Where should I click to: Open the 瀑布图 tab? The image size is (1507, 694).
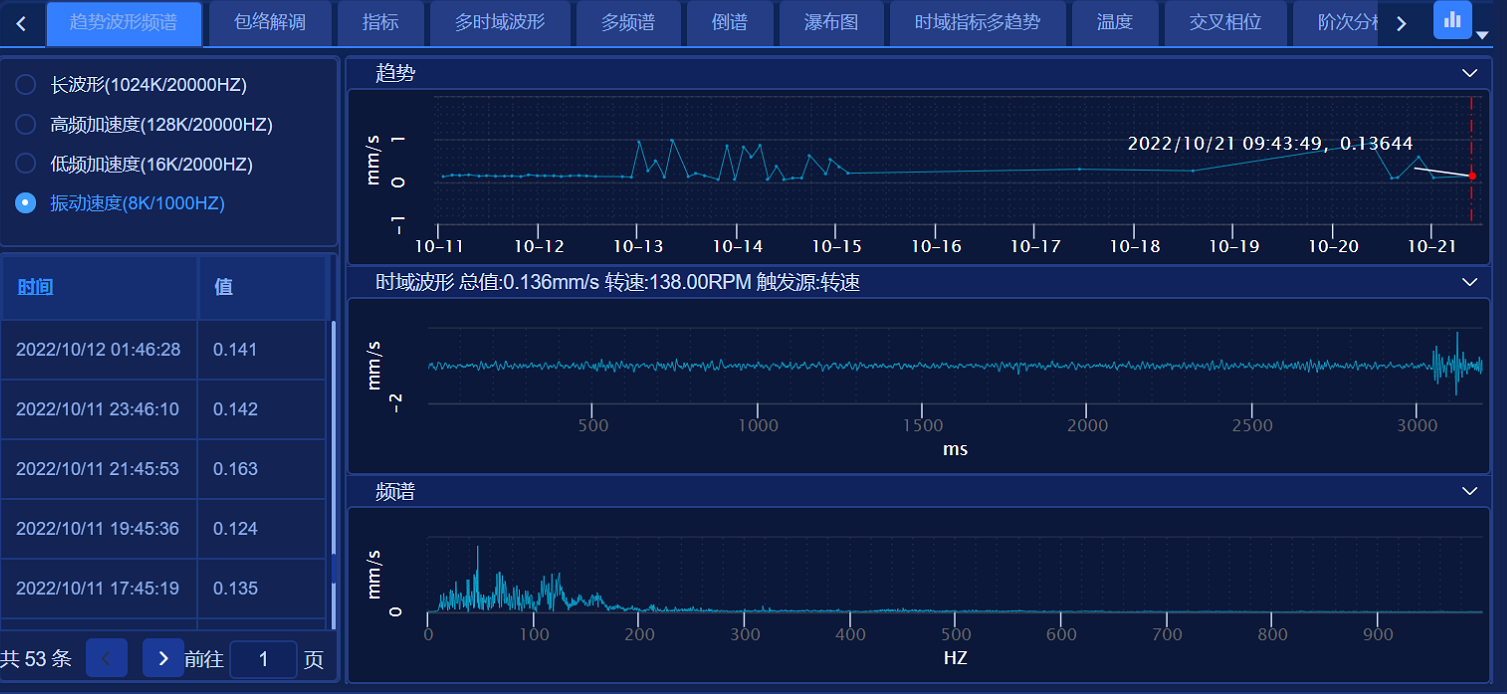point(831,23)
